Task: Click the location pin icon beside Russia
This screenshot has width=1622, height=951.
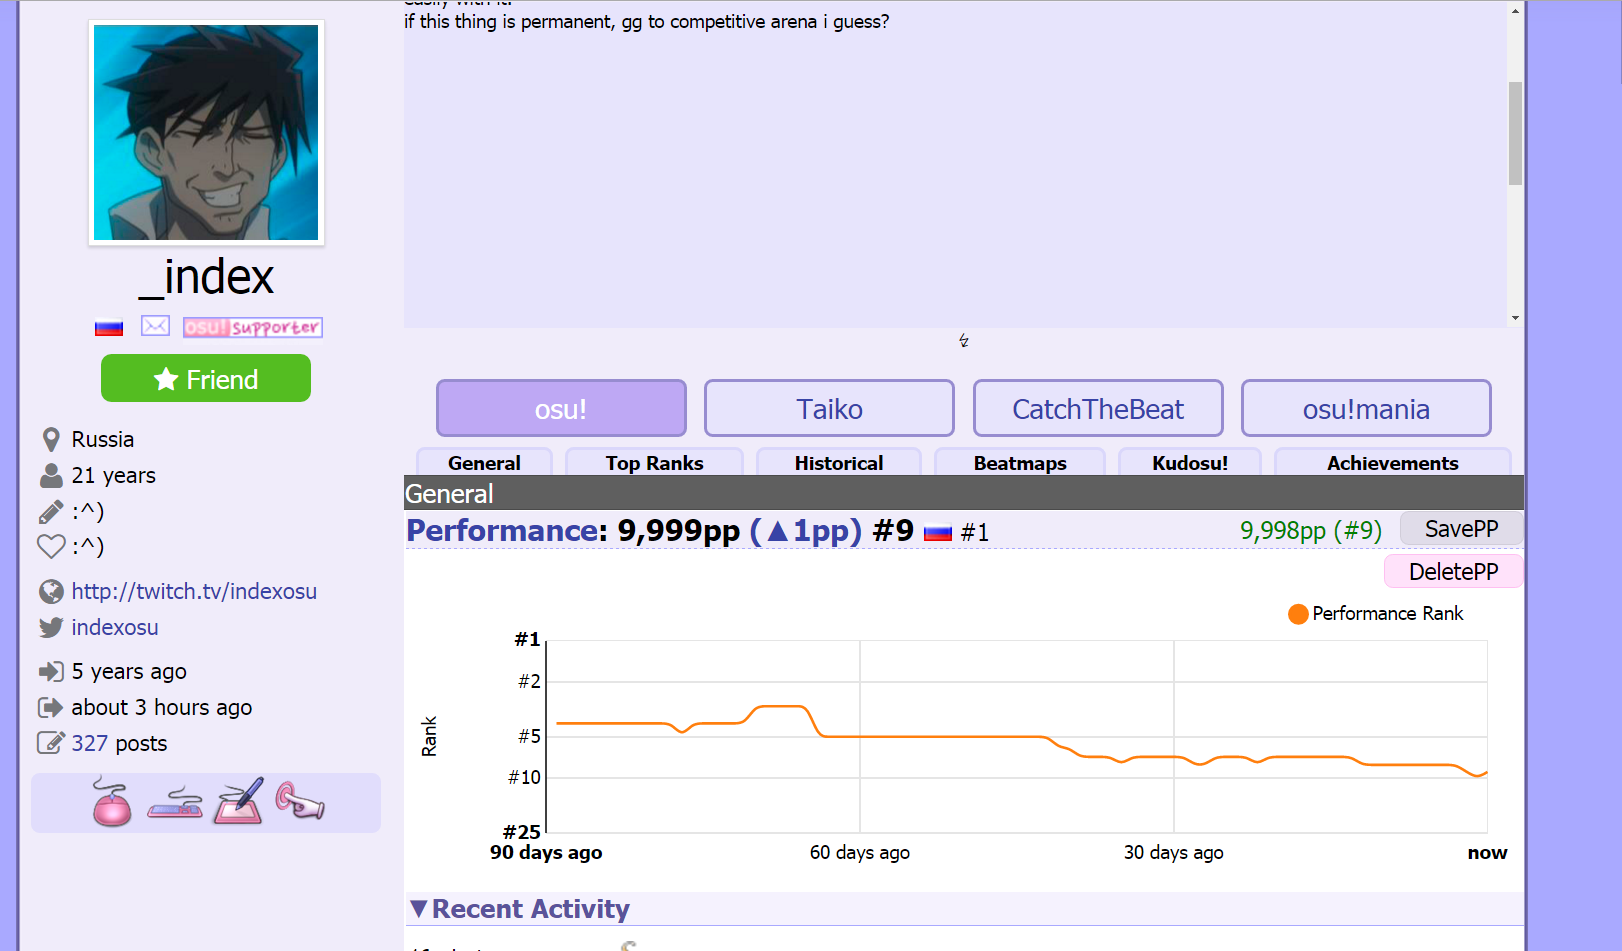Action: 51,439
